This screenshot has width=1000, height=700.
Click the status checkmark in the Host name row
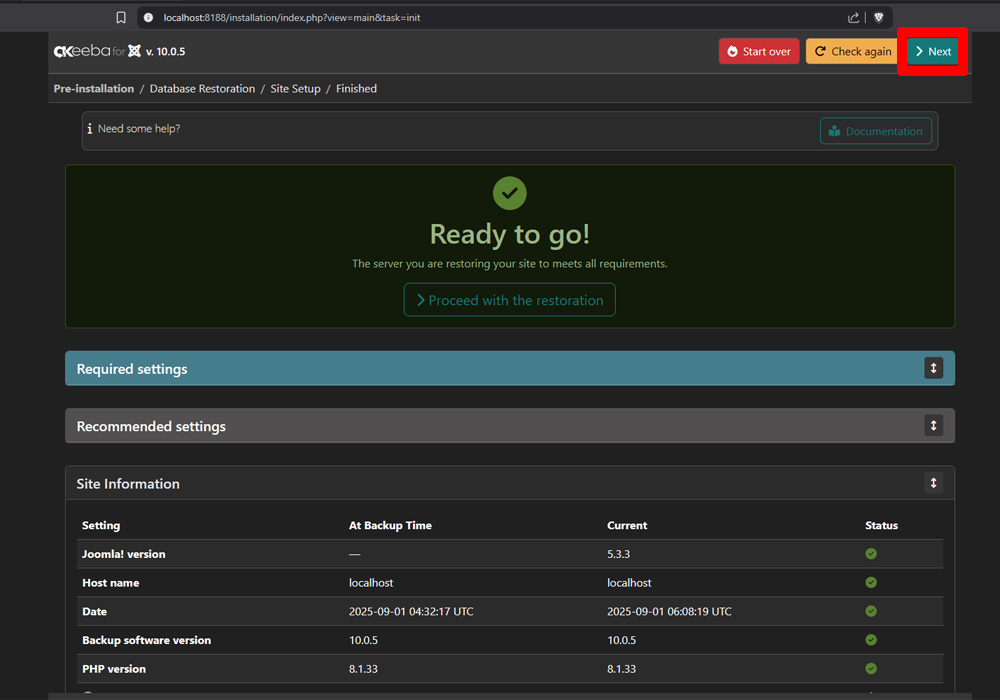tap(871, 582)
